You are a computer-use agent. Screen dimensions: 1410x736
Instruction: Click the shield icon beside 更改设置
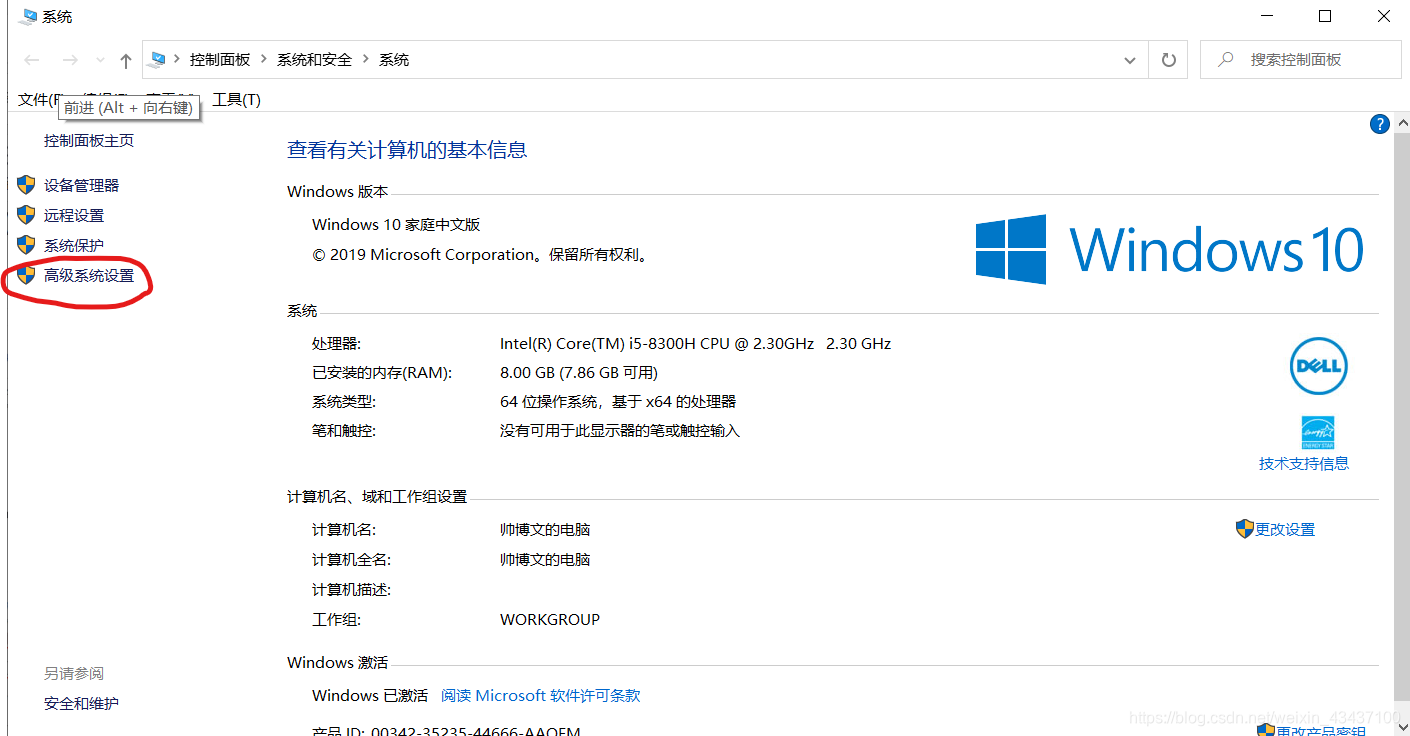1245,529
